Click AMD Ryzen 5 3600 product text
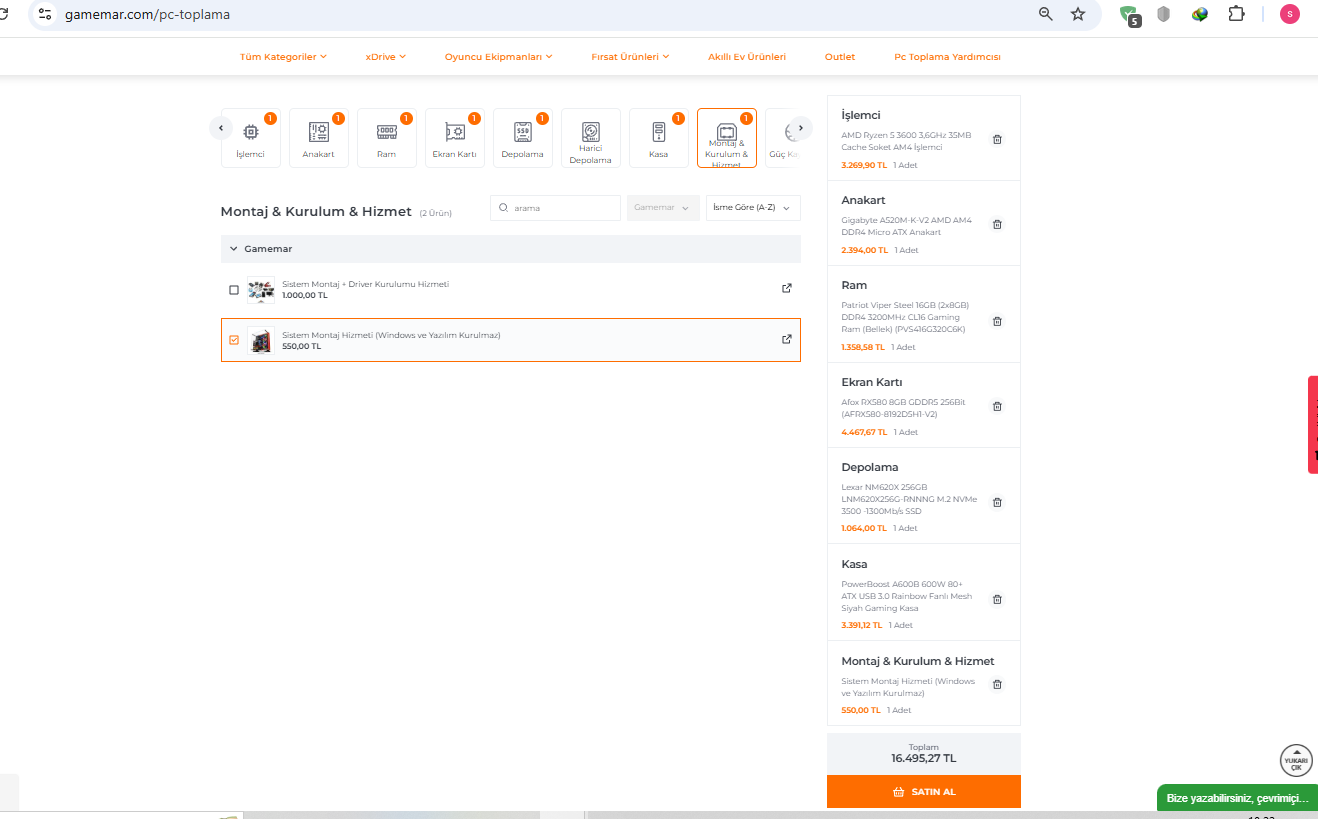 point(906,141)
